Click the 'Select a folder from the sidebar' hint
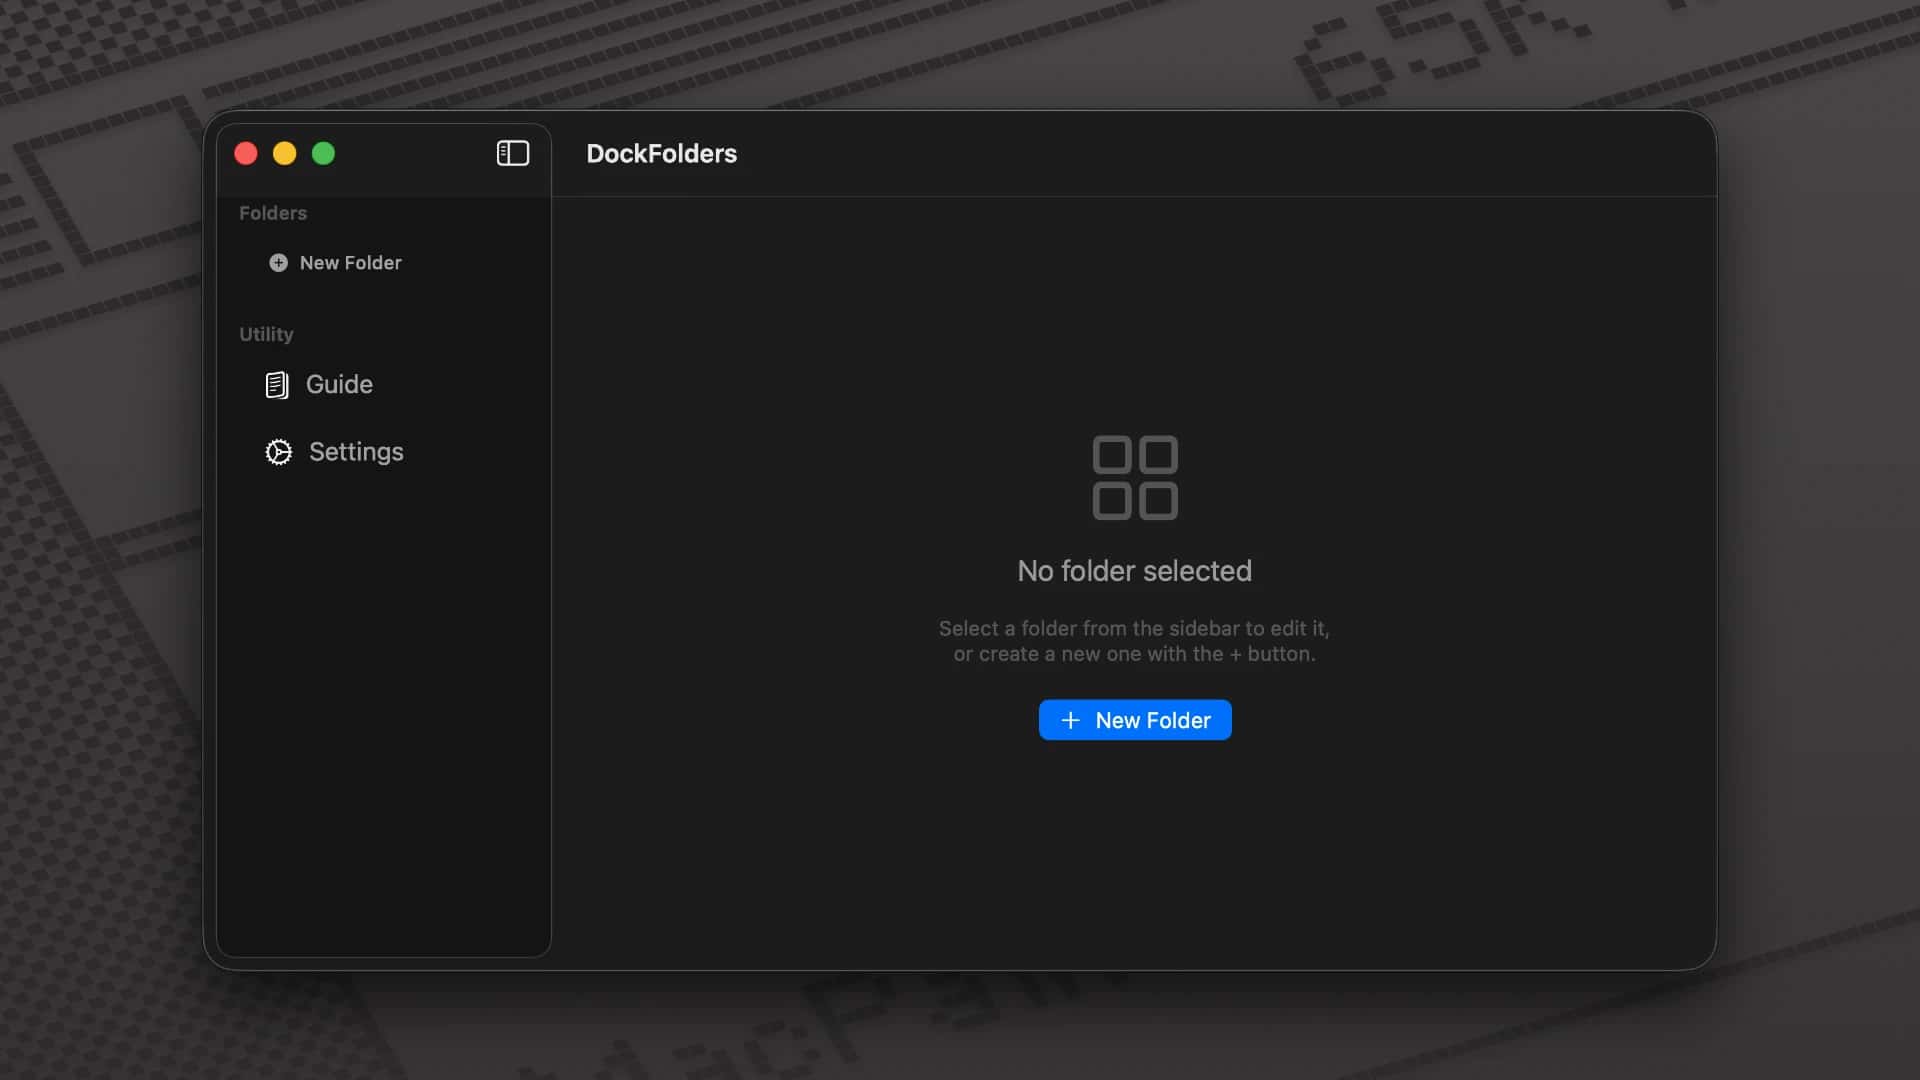Viewport: 1920px width, 1080px height. 1134,641
